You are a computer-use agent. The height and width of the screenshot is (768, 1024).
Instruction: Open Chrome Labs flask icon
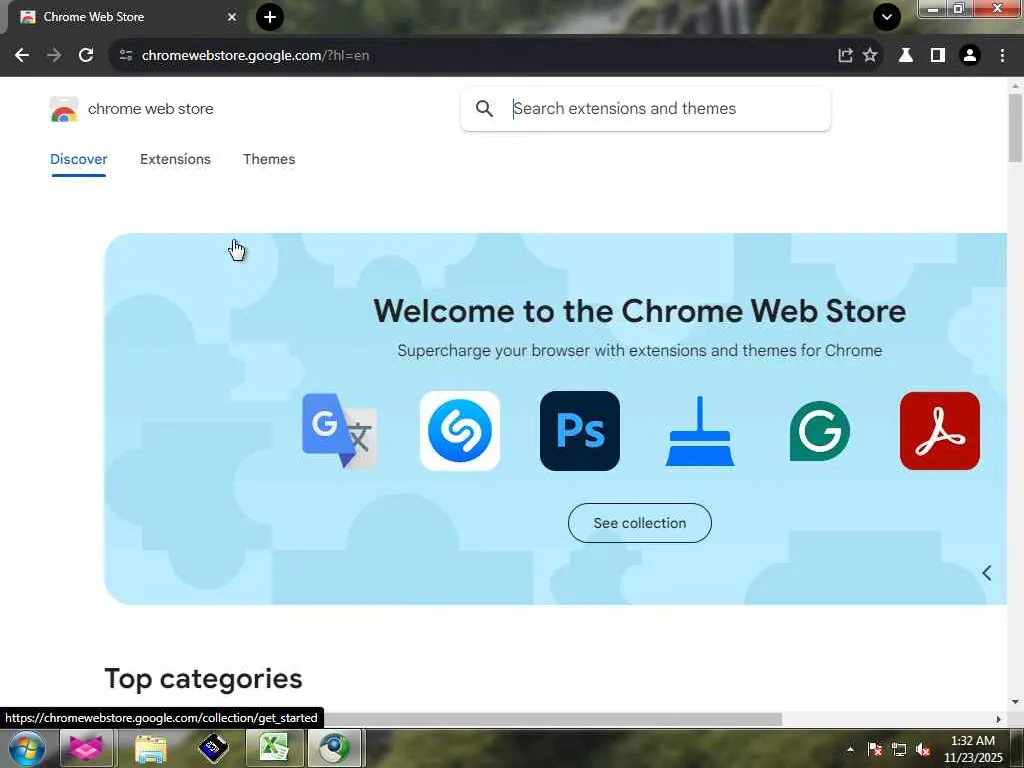pyautogui.click(x=906, y=56)
